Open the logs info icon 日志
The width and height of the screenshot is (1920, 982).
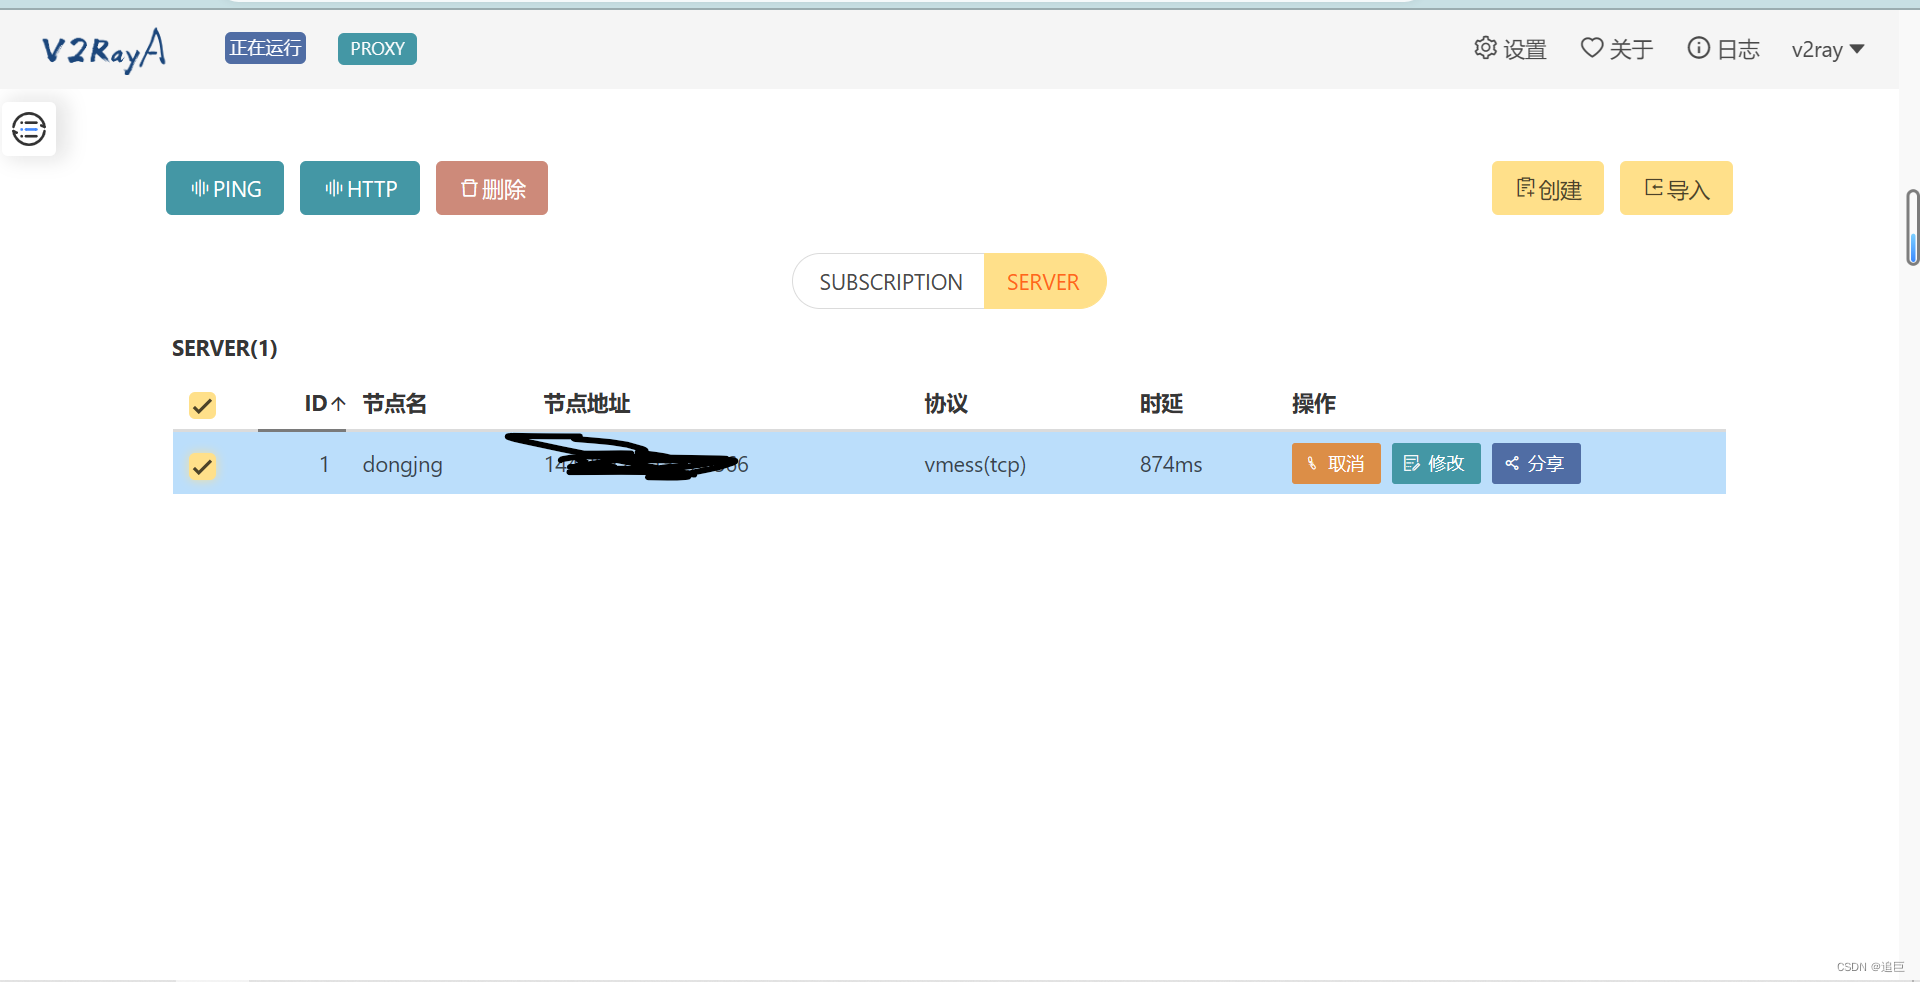1723,49
